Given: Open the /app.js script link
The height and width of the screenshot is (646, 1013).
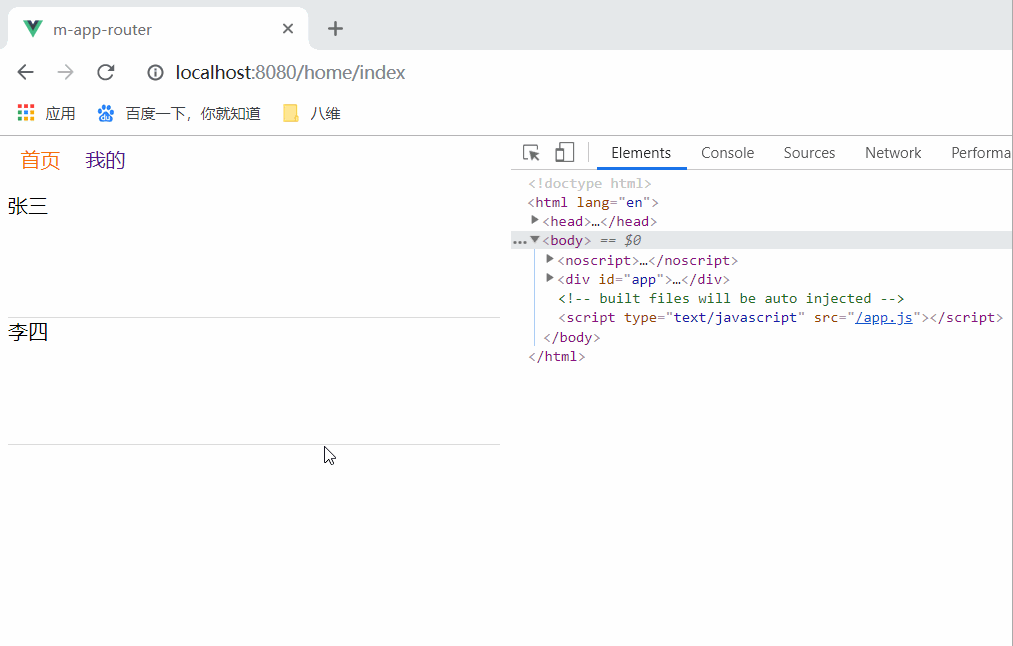Looking at the screenshot, I should coord(884,317).
